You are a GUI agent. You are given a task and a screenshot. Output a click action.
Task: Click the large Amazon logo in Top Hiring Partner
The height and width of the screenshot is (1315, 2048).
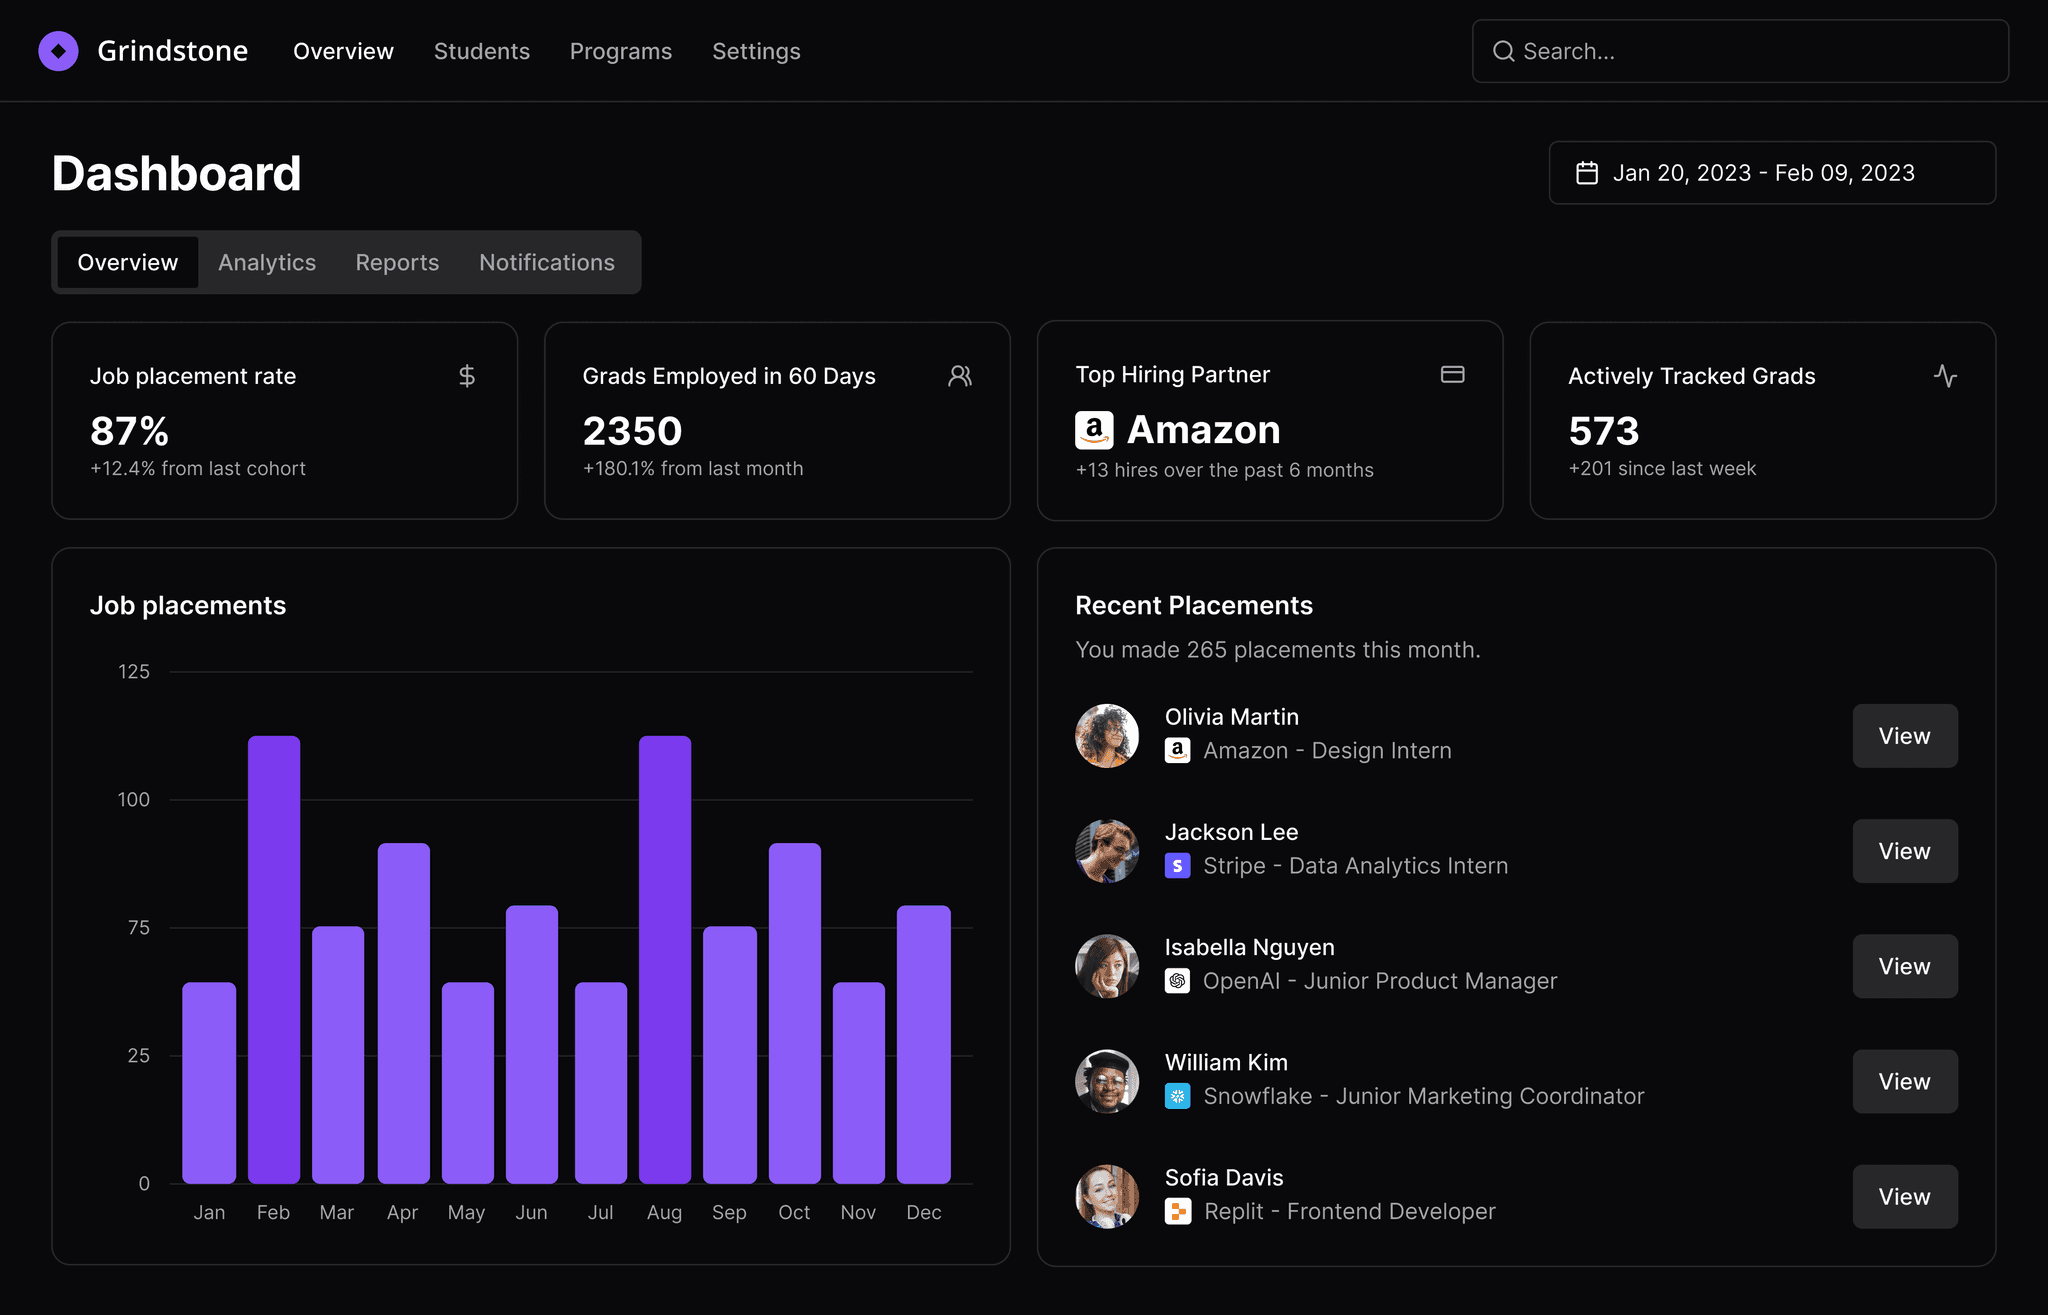coord(1094,430)
